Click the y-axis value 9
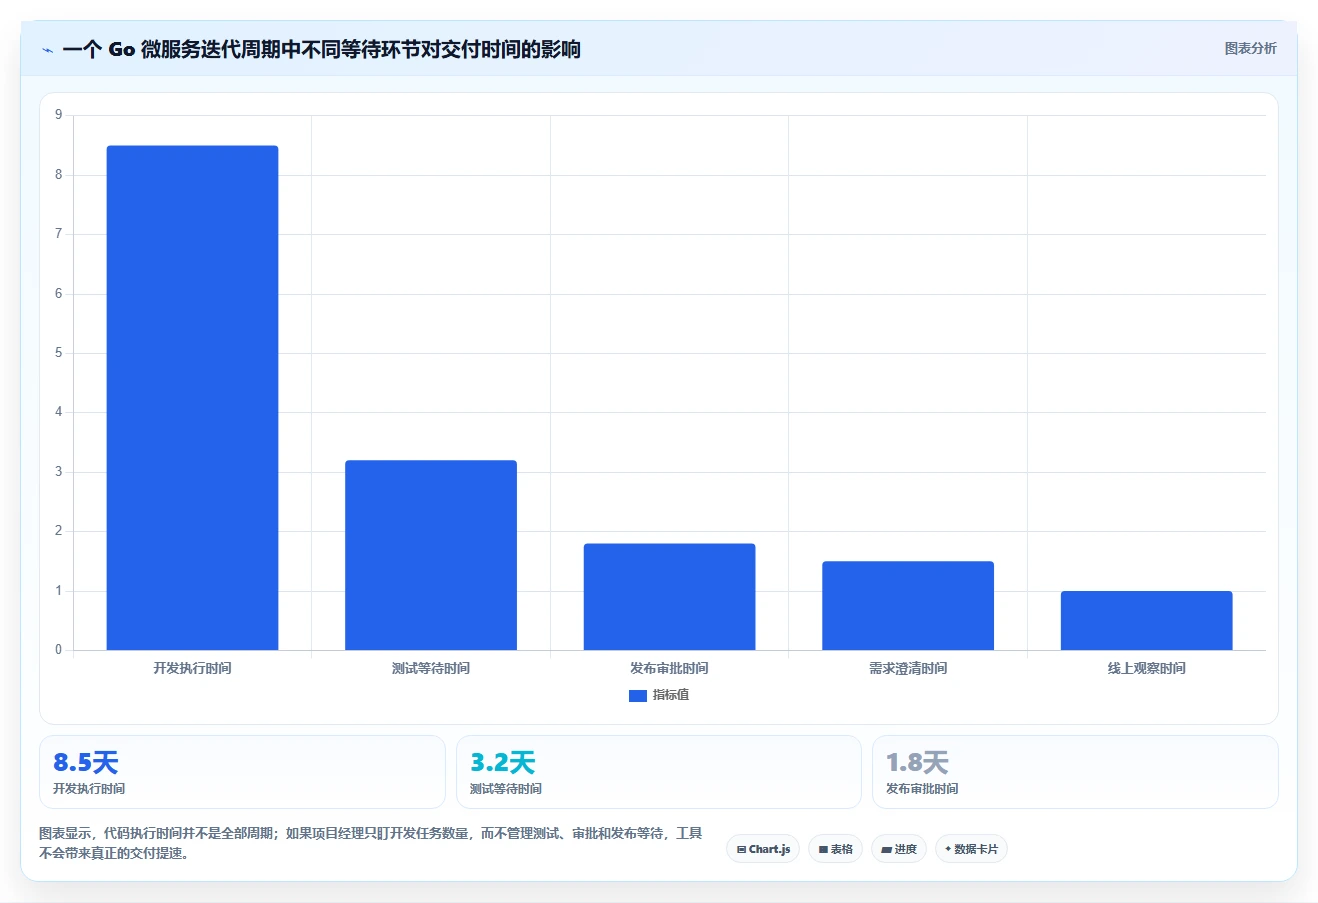 (x=58, y=115)
